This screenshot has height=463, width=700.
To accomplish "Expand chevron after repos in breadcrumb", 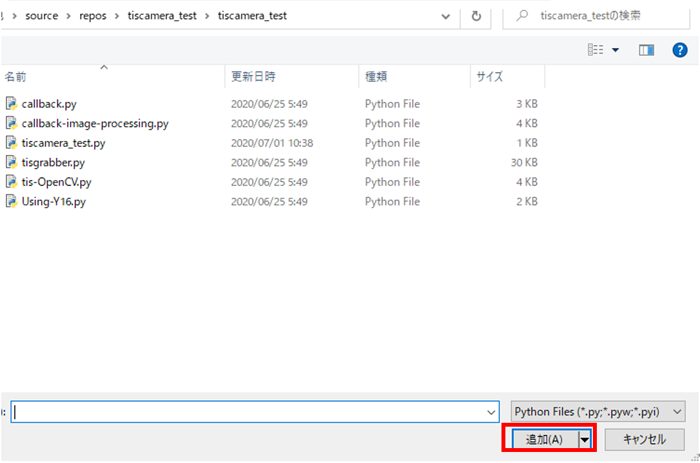I will [117, 16].
